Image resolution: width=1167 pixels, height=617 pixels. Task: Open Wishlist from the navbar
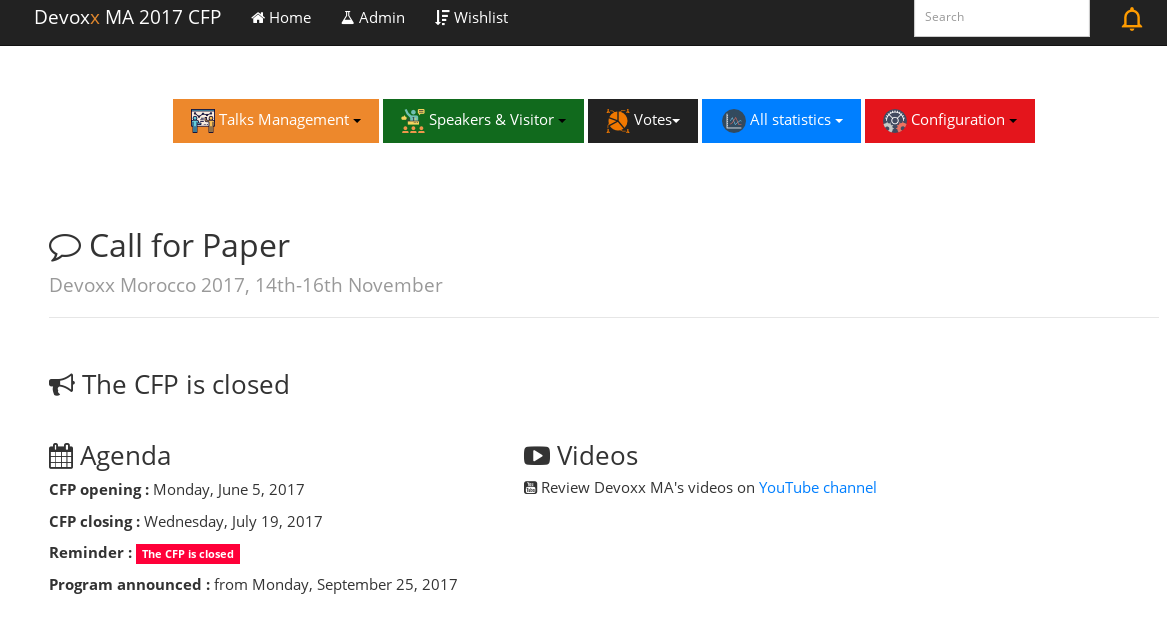click(472, 18)
